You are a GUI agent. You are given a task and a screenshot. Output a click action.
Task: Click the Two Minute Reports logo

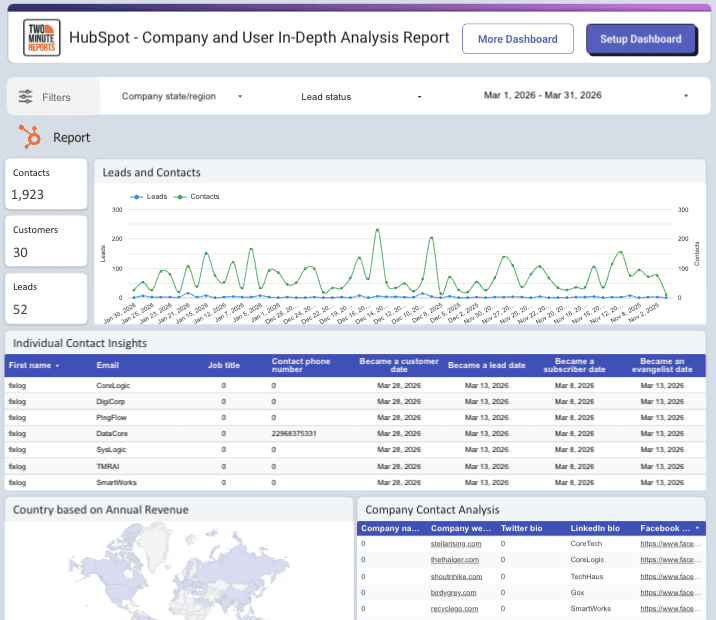tap(42, 37)
